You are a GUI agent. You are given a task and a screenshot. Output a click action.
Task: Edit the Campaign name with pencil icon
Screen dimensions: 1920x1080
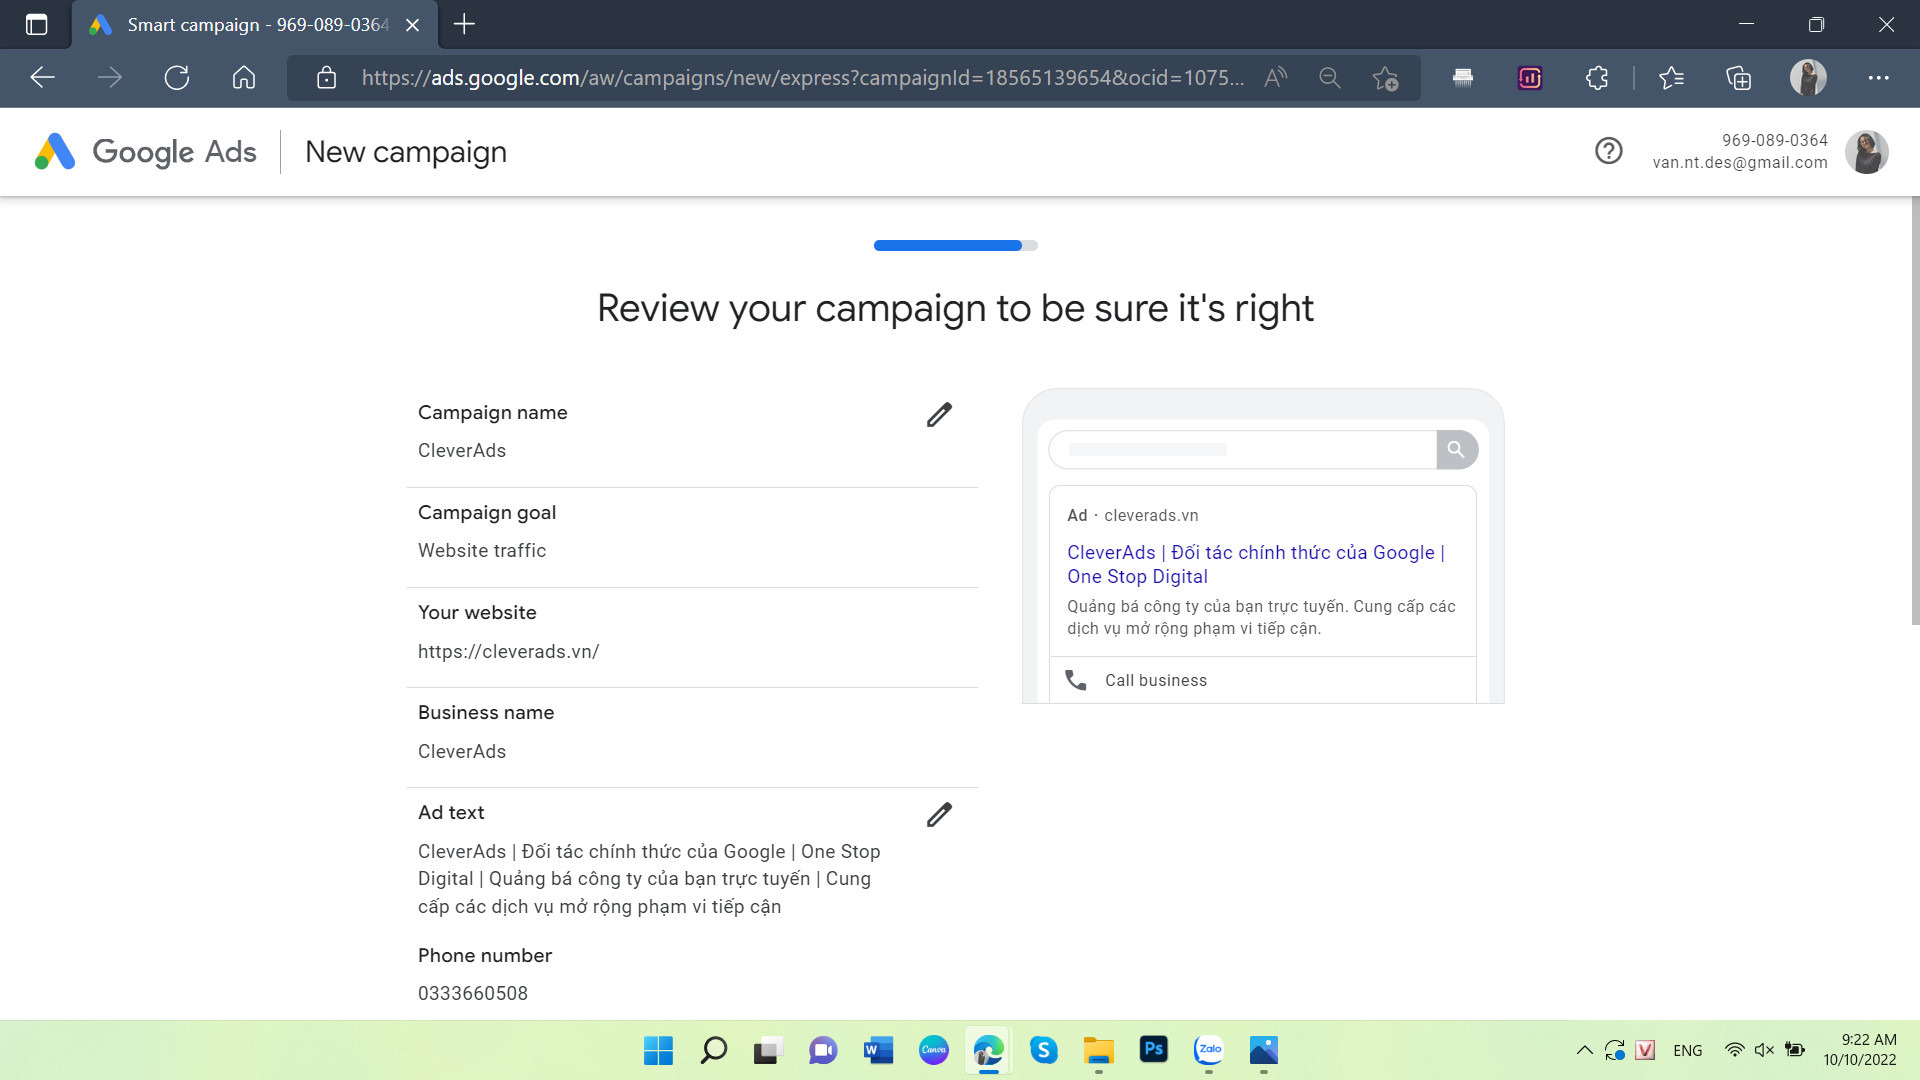coord(939,415)
